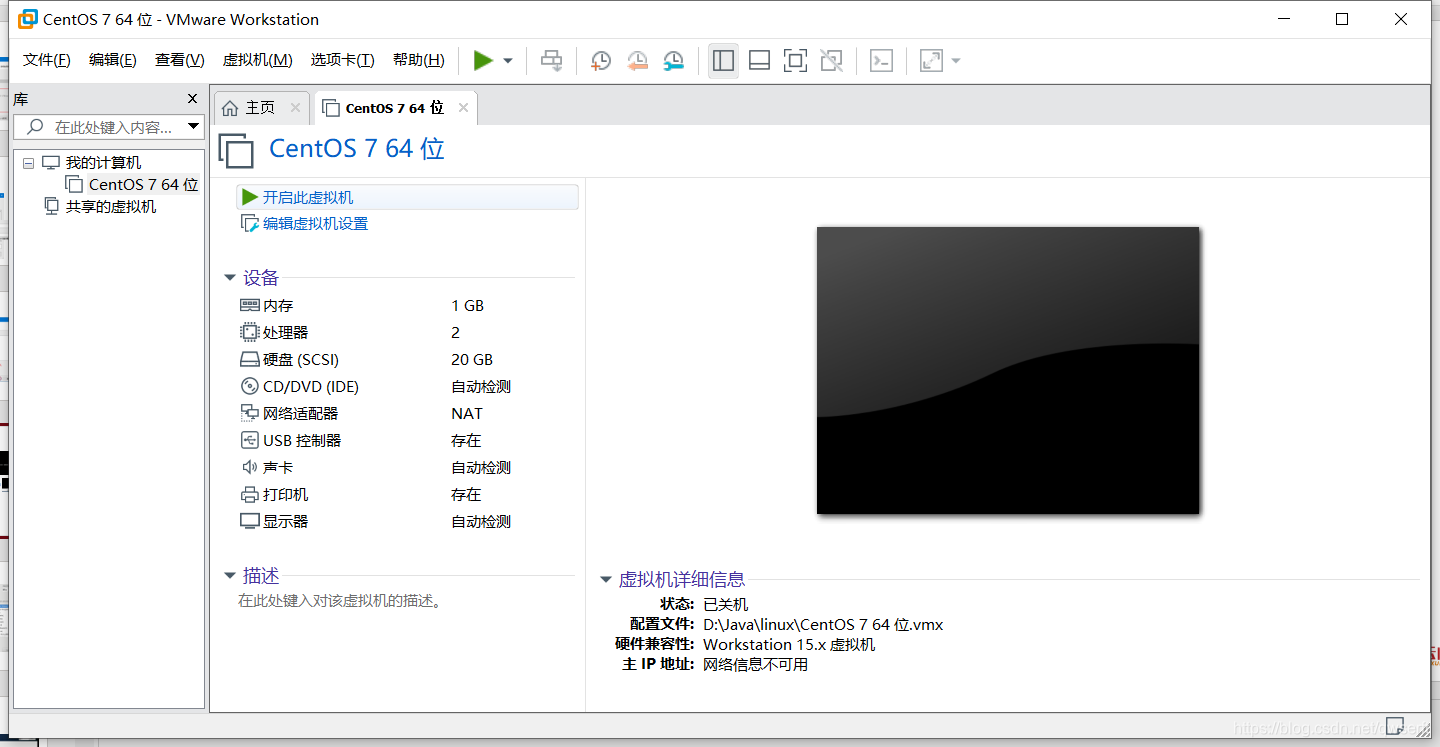Click the Unity mode toolbar icon
This screenshot has width=1440, height=747.
point(831,61)
